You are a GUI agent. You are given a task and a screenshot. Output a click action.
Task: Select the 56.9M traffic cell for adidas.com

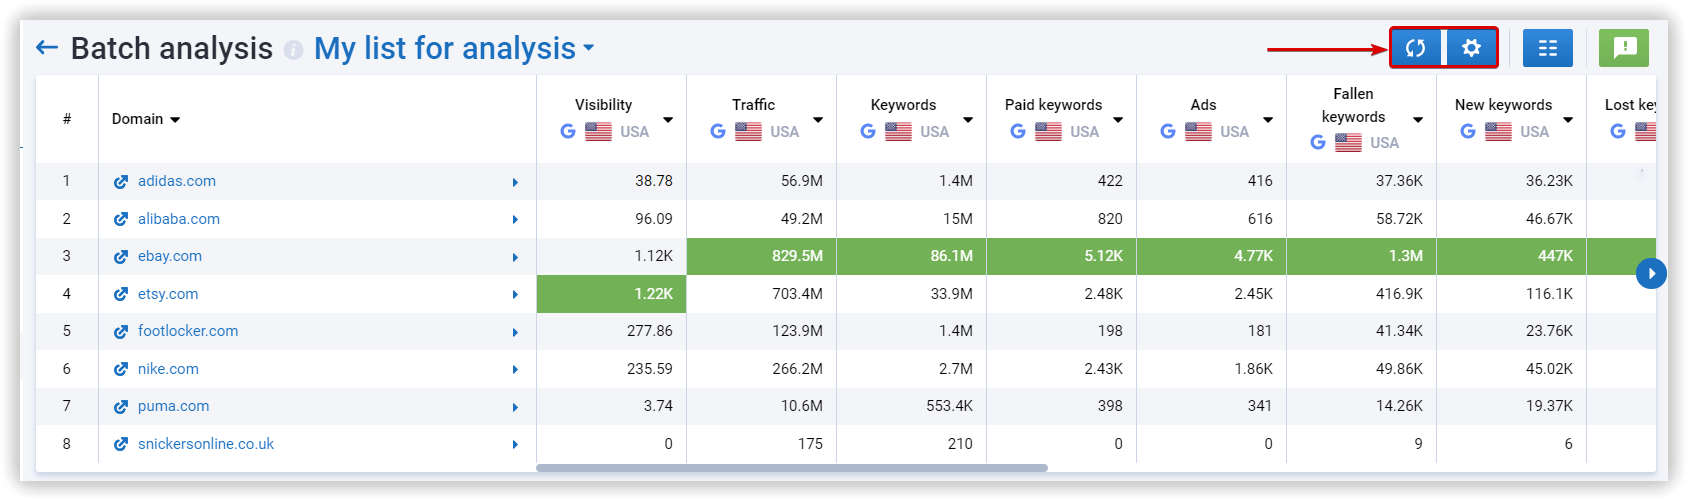click(762, 181)
